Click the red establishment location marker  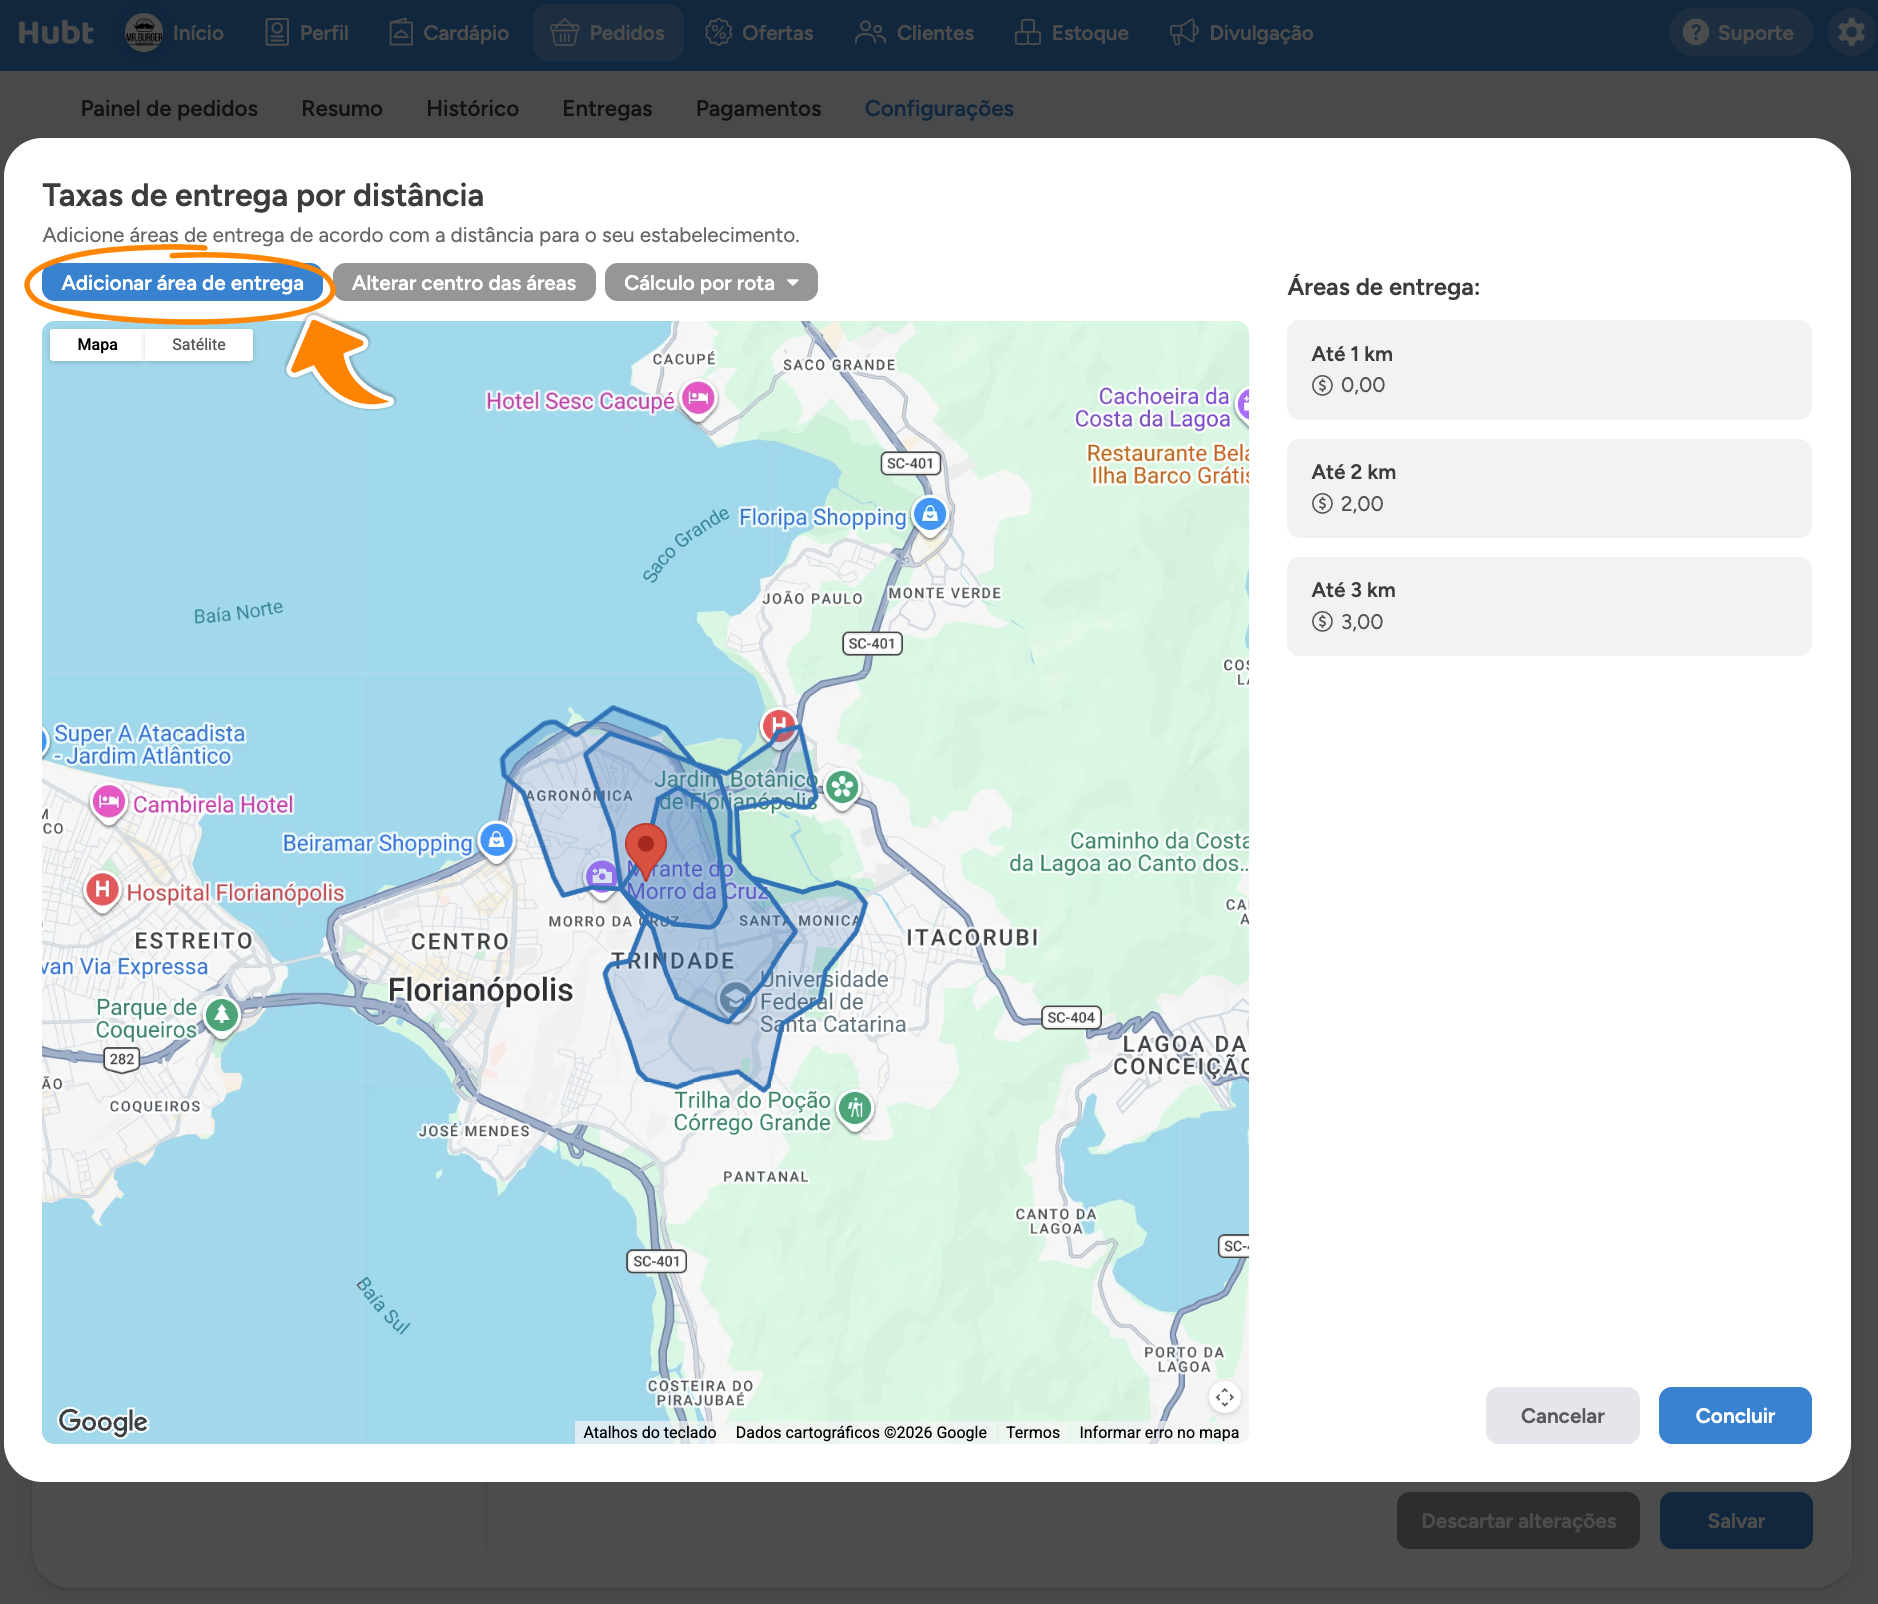pyautogui.click(x=646, y=851)
